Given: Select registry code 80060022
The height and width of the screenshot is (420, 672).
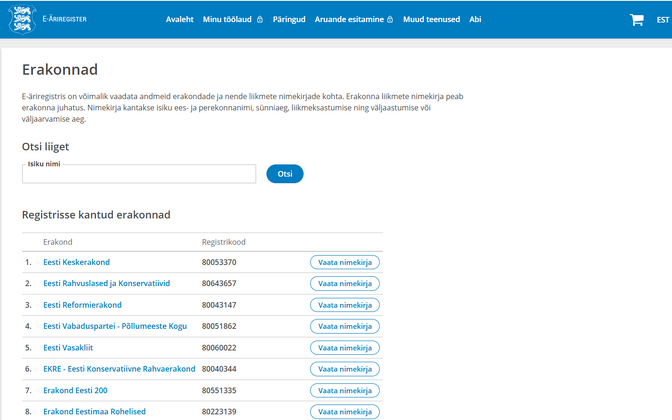Looking at the screenshot, I should 219,348.
